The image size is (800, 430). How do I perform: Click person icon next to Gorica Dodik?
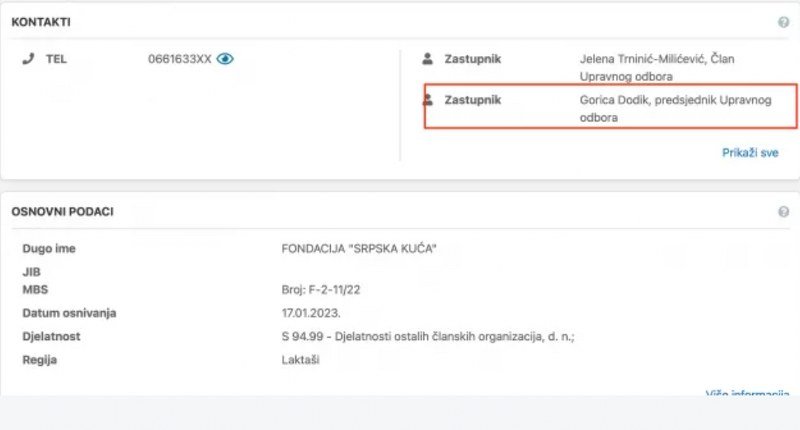[x=428, y=100]
